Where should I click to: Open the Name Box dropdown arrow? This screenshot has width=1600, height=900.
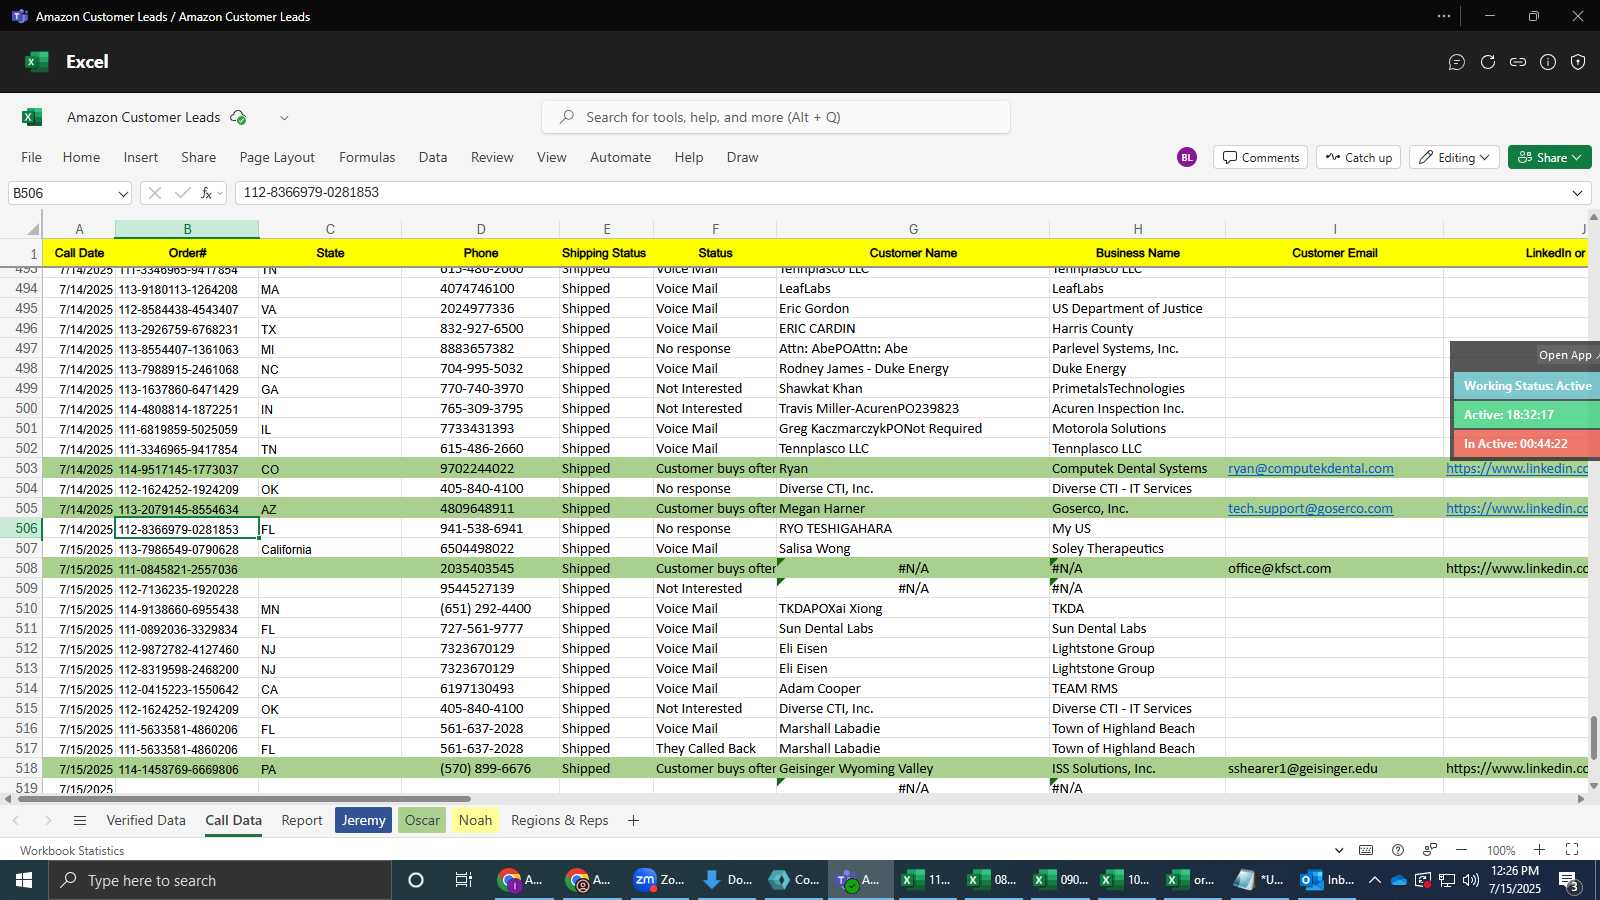122,194
